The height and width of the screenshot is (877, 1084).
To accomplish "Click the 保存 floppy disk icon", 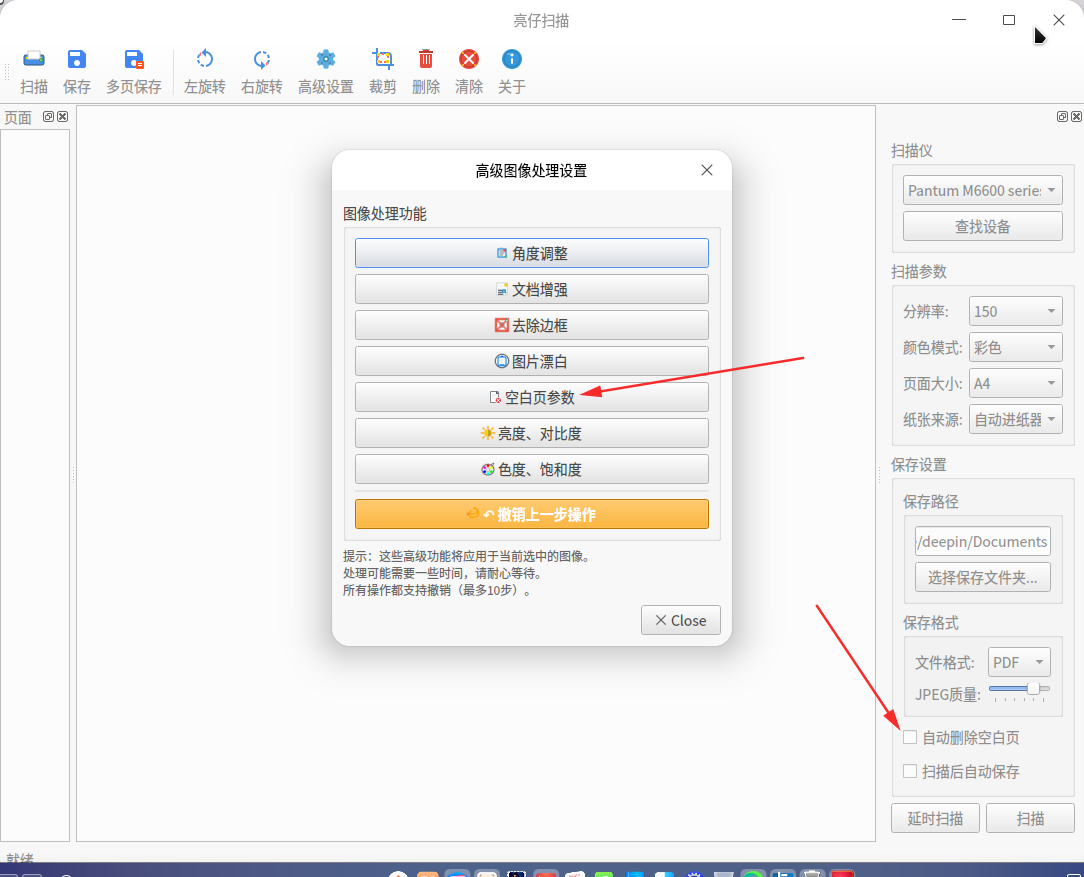I will point(77,59).
